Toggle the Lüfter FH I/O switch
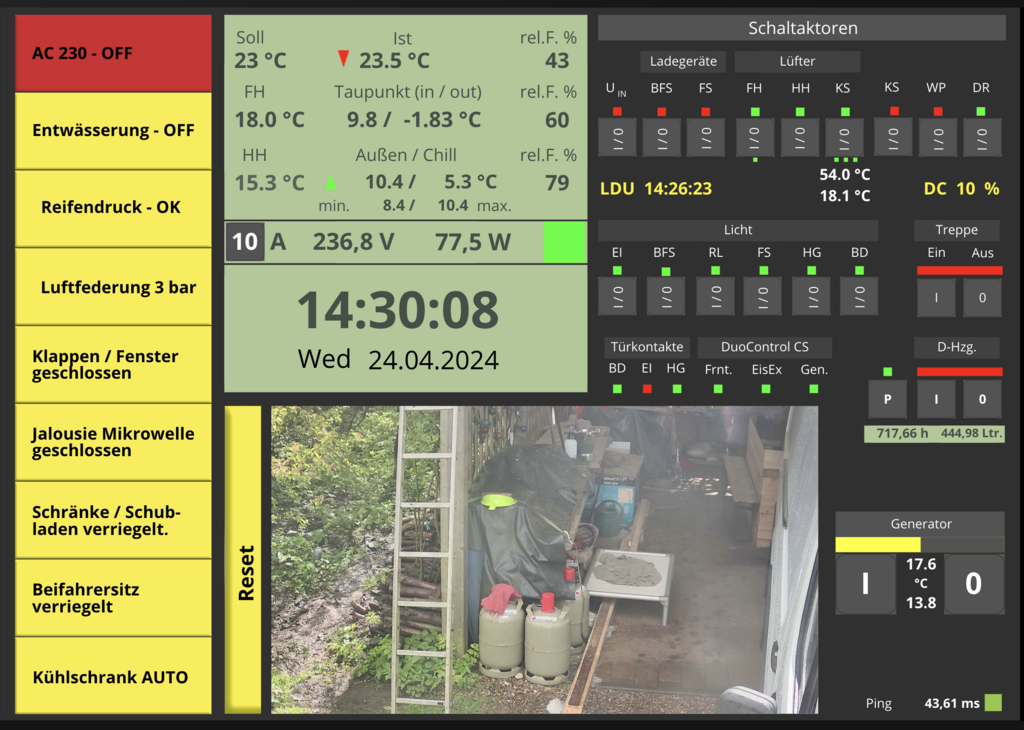This screenshot has height=730, width=1024. coord(754,137)
